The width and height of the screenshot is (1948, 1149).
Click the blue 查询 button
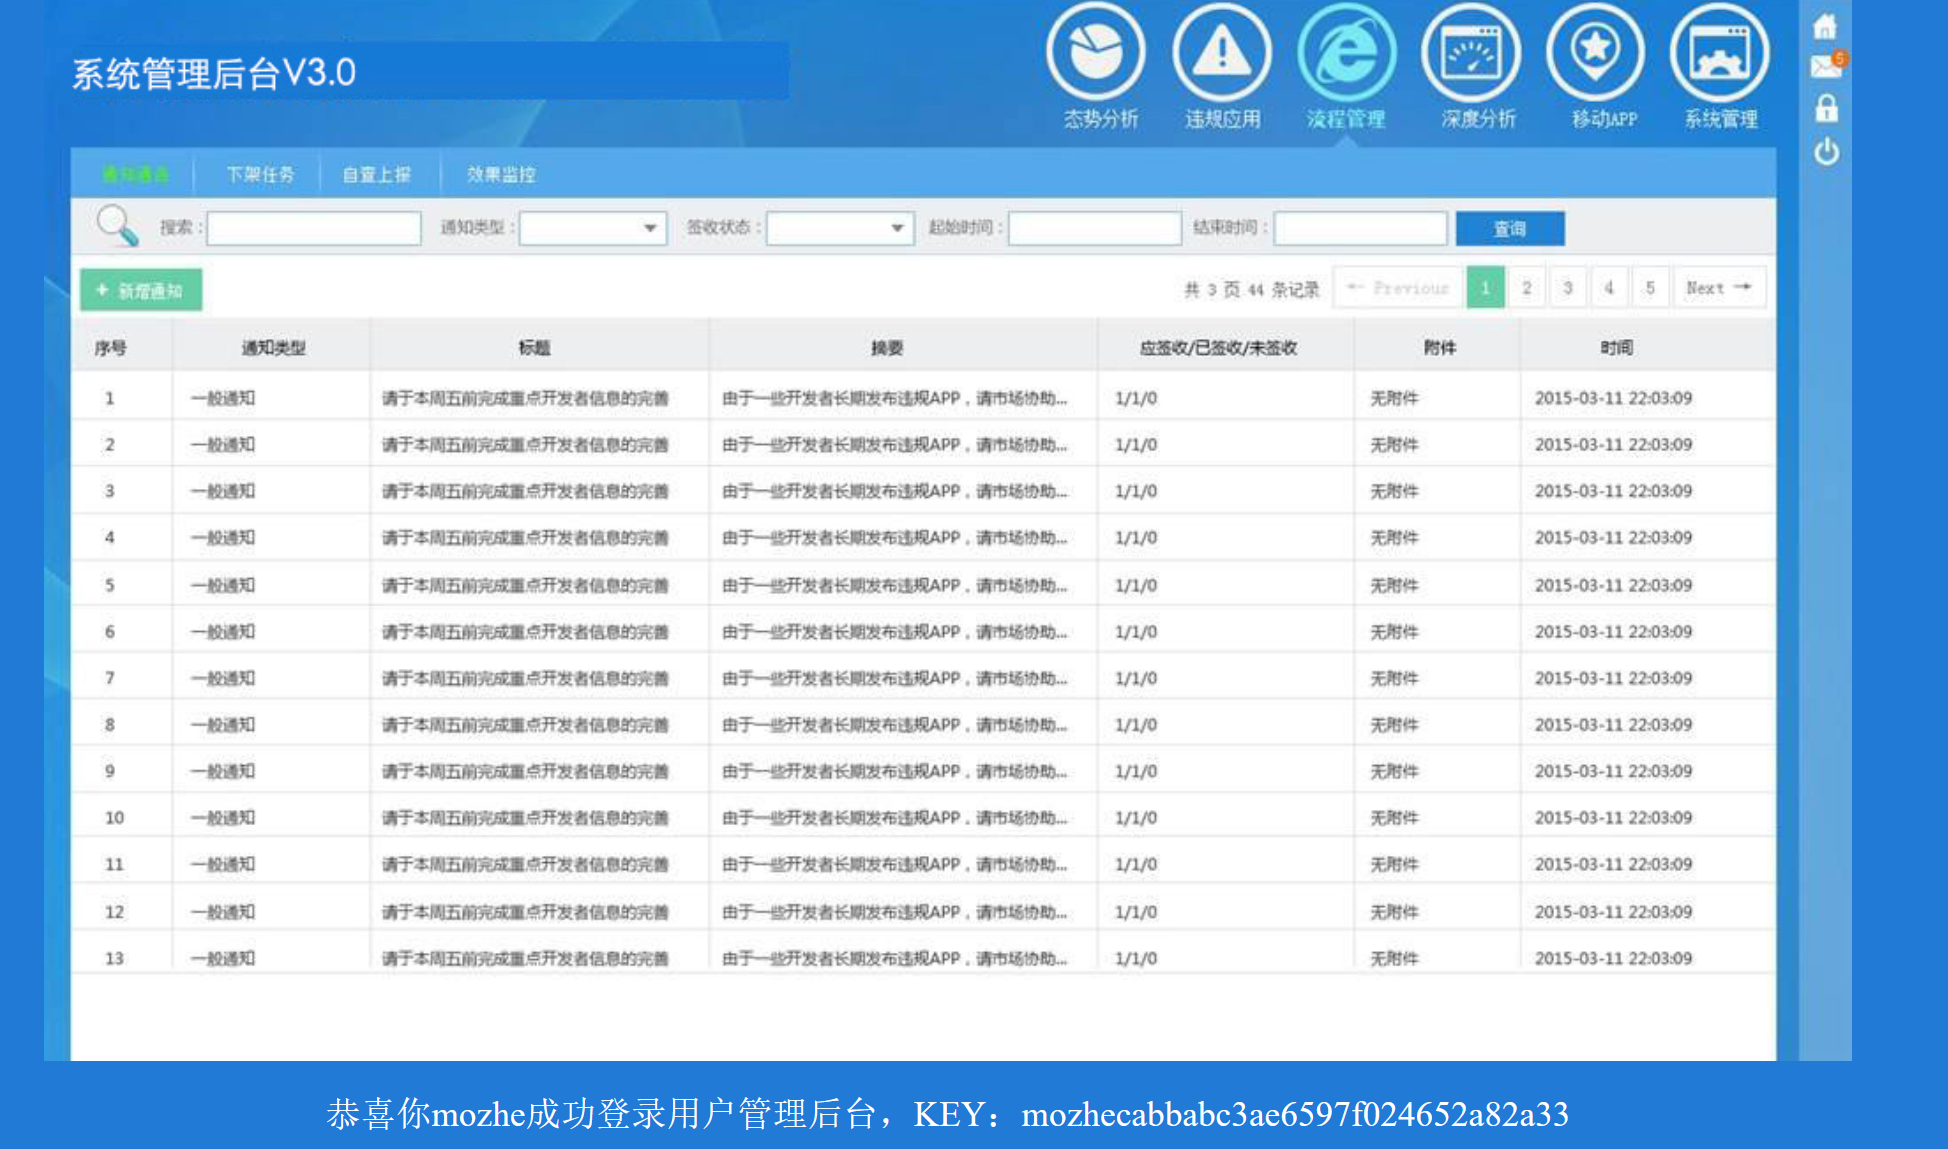[1509, 228]
